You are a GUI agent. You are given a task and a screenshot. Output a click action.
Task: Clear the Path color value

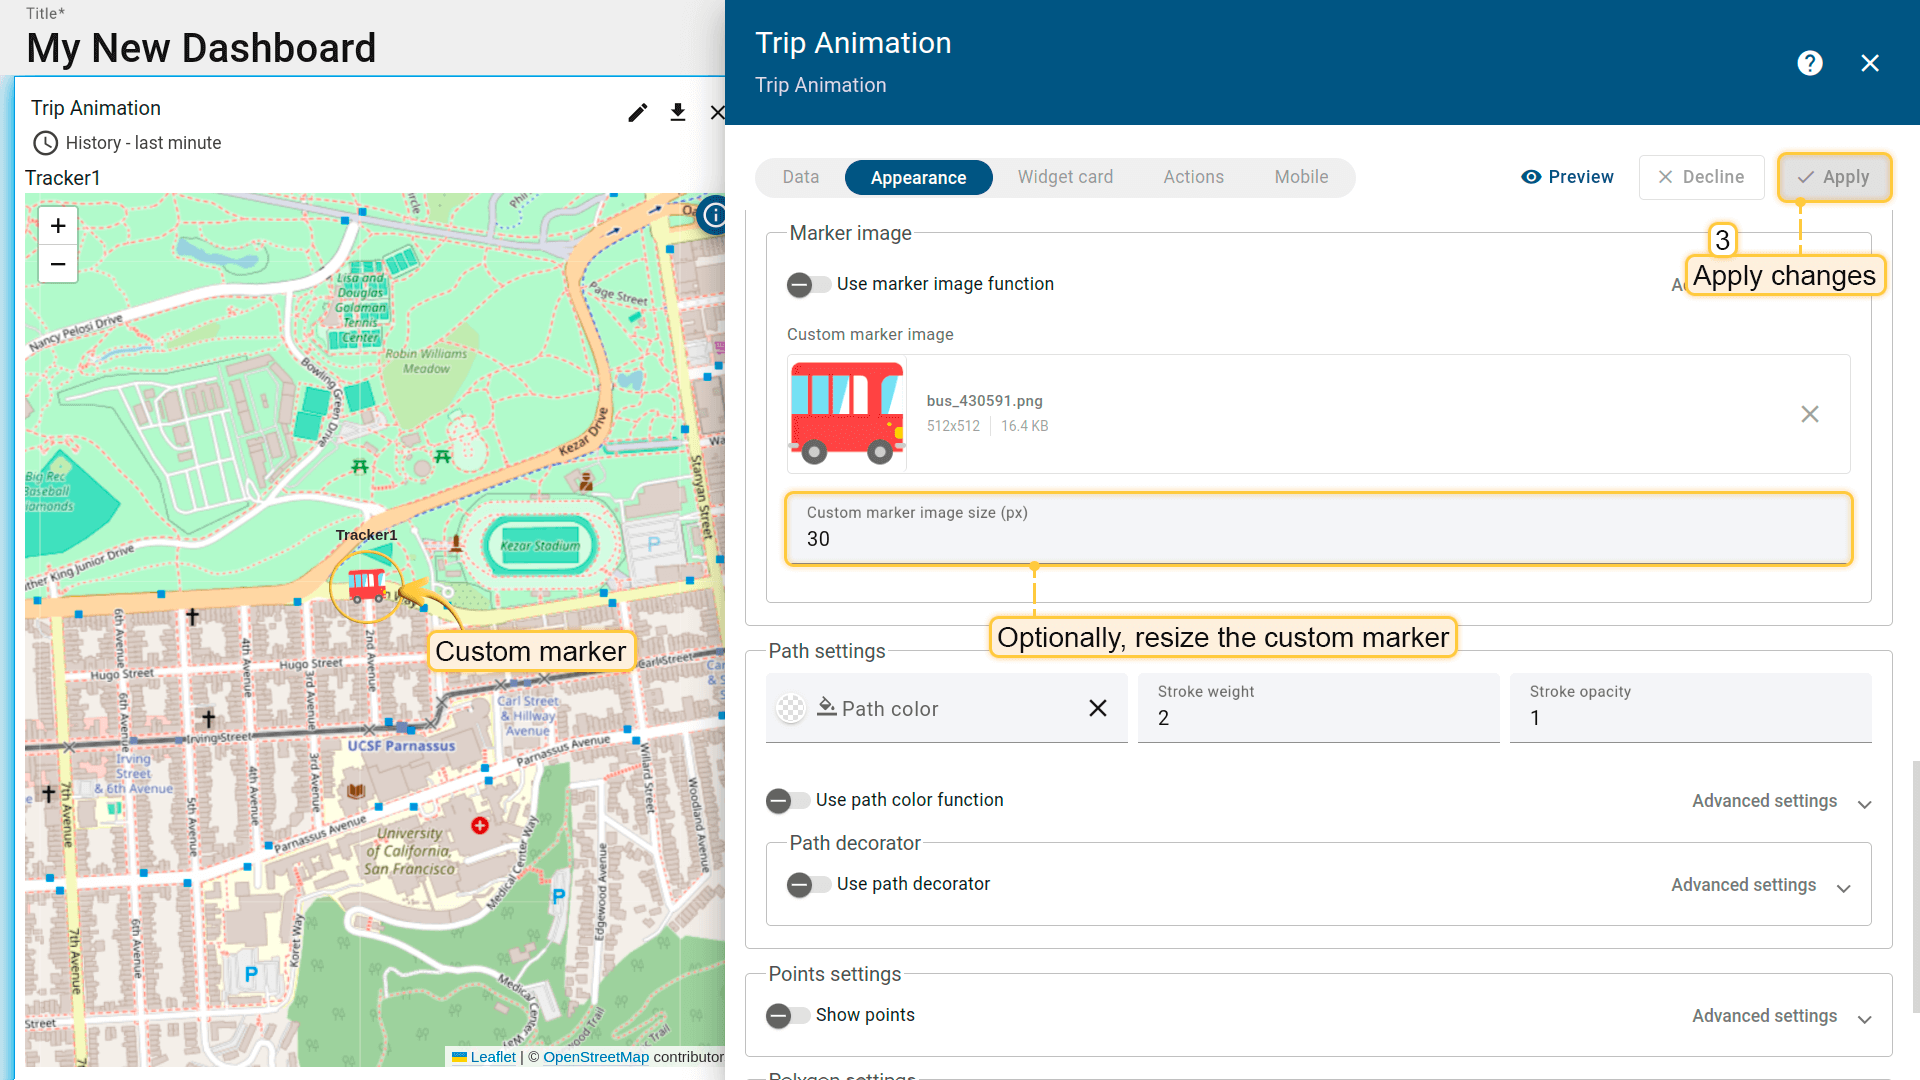[x=1097, y=708]
